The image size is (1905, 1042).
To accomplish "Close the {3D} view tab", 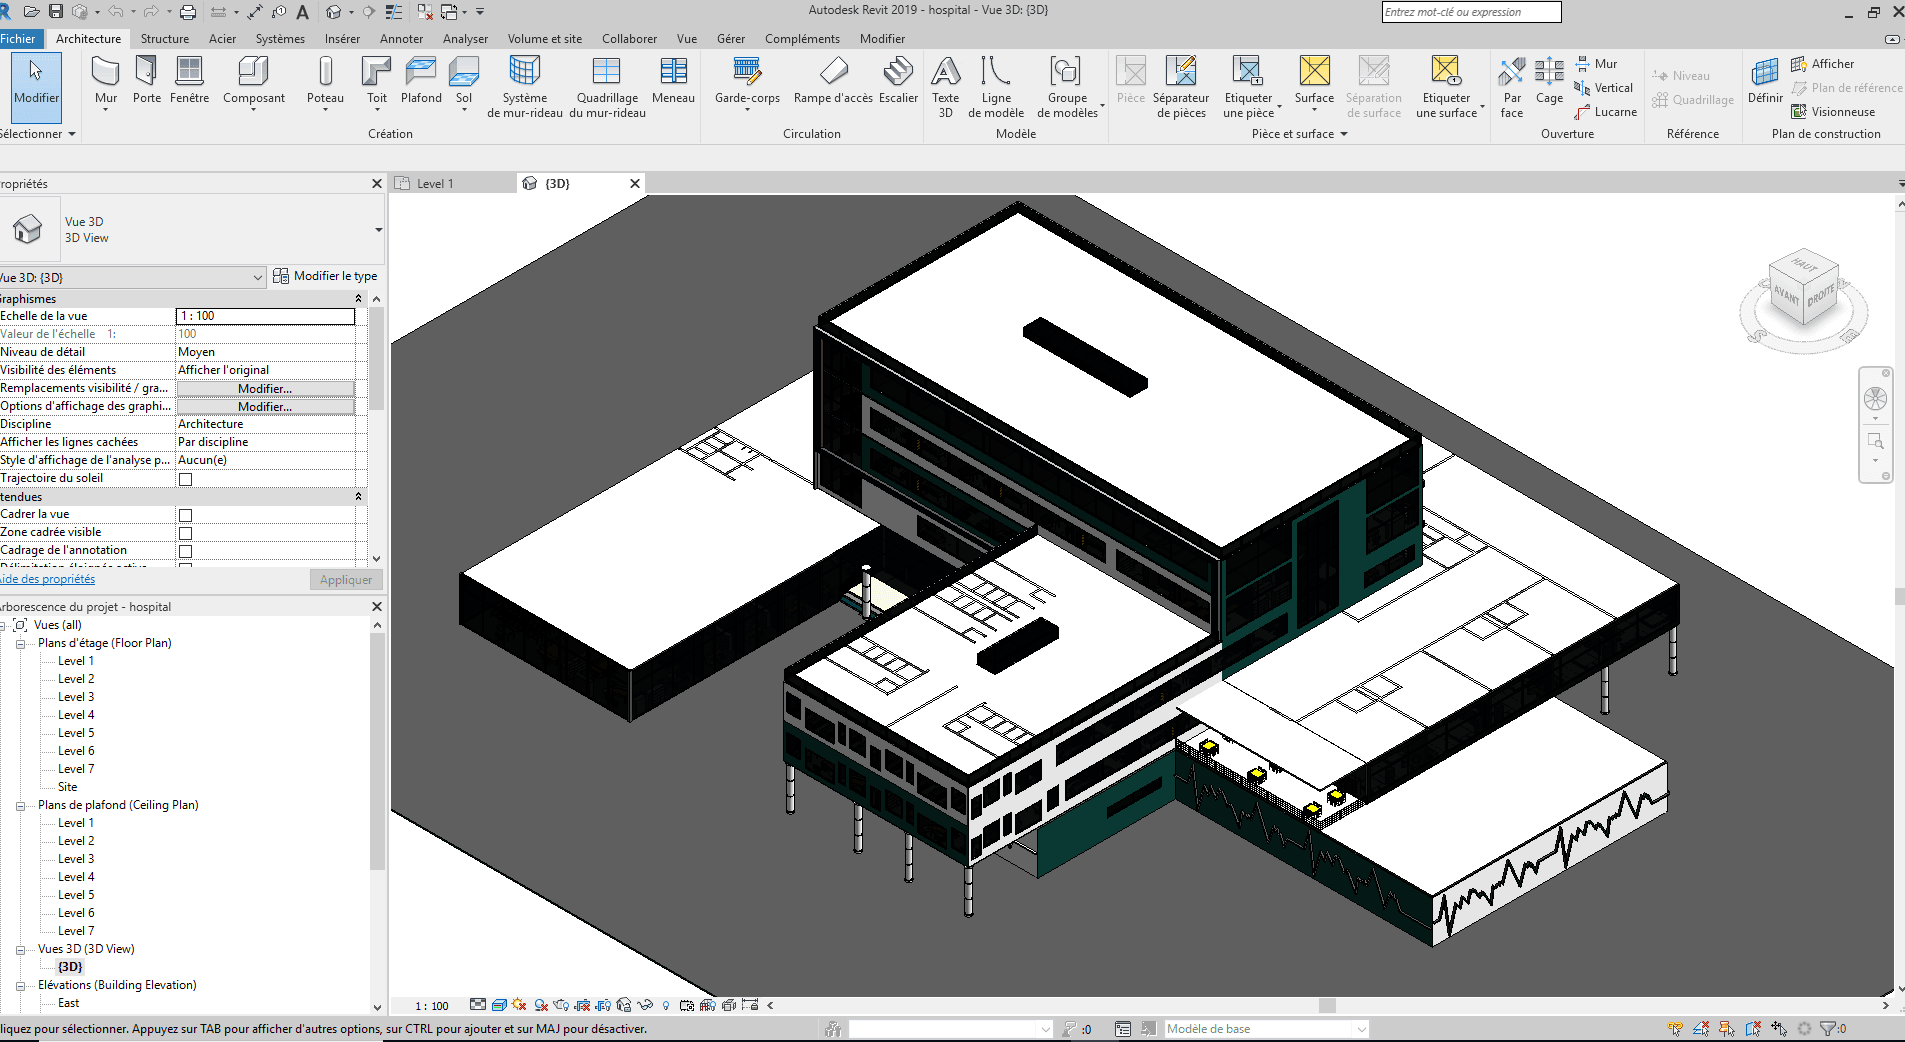I will (634, 184).
